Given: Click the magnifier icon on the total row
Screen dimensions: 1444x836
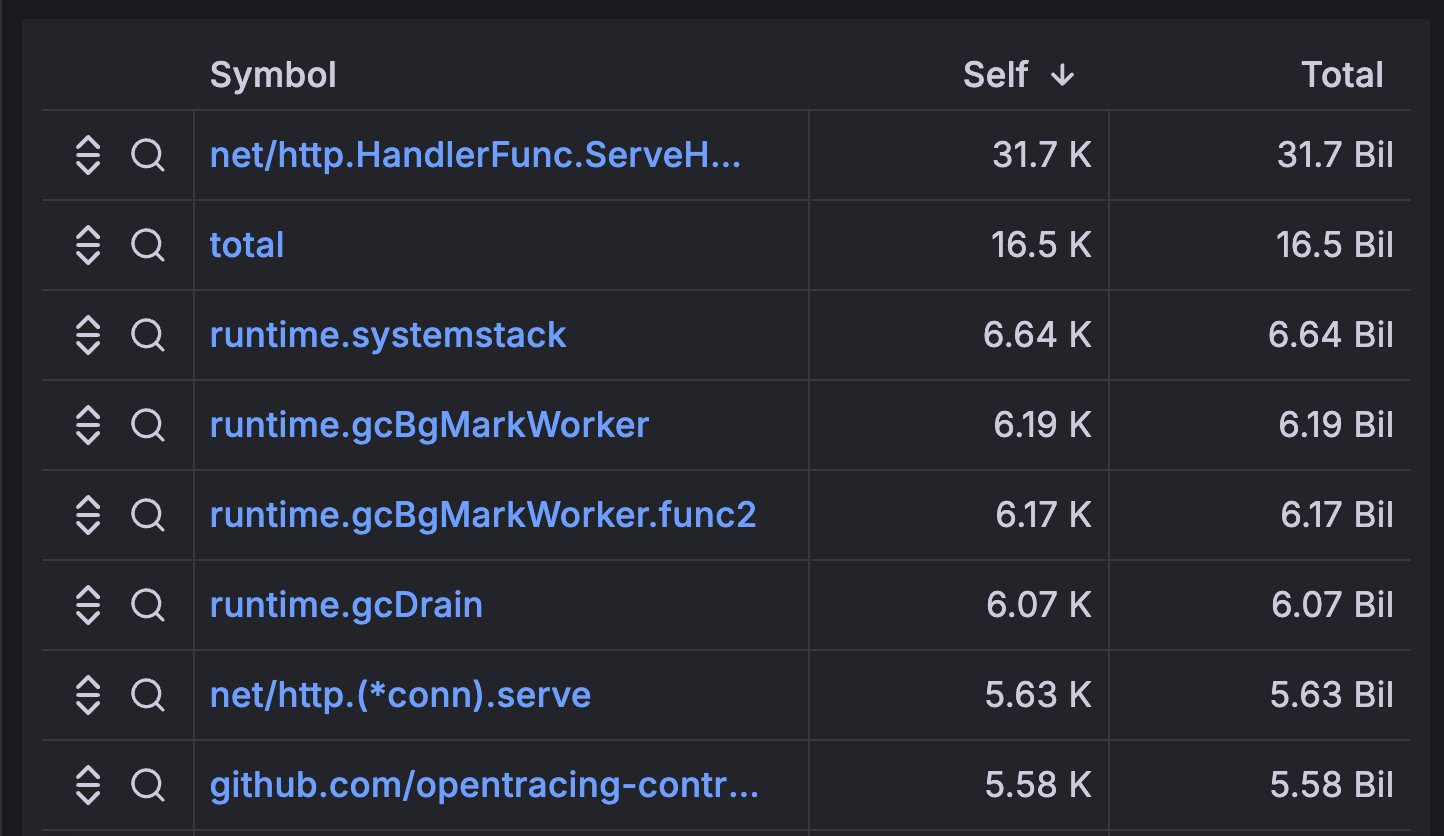Looking at the screenshot, I should click(x=148, y=245).
